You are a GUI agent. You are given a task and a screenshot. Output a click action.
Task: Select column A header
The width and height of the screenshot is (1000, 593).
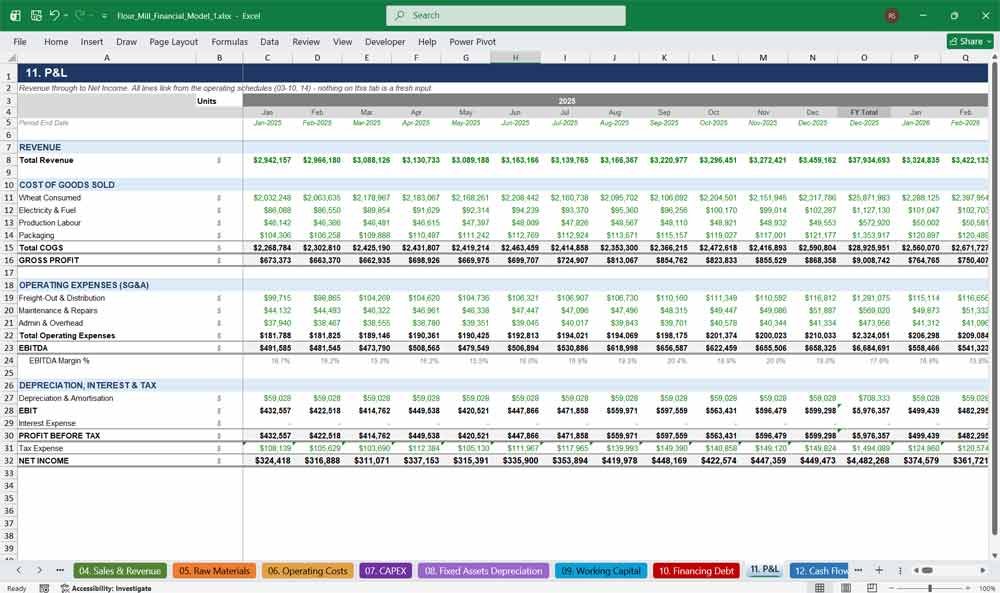click(x=107, y=57)
